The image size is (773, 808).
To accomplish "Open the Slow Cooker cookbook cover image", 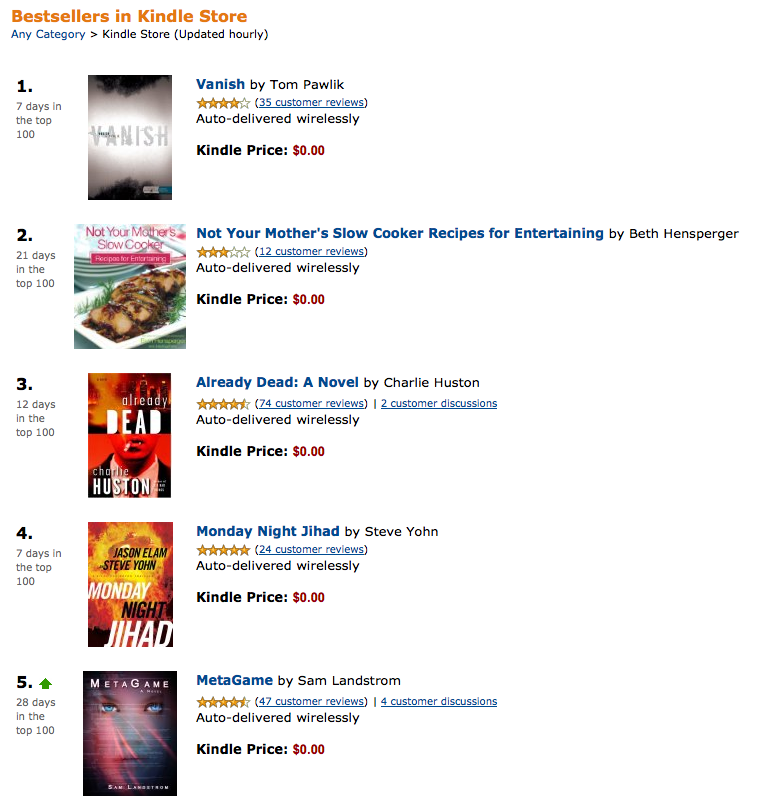I will [130, 286].
